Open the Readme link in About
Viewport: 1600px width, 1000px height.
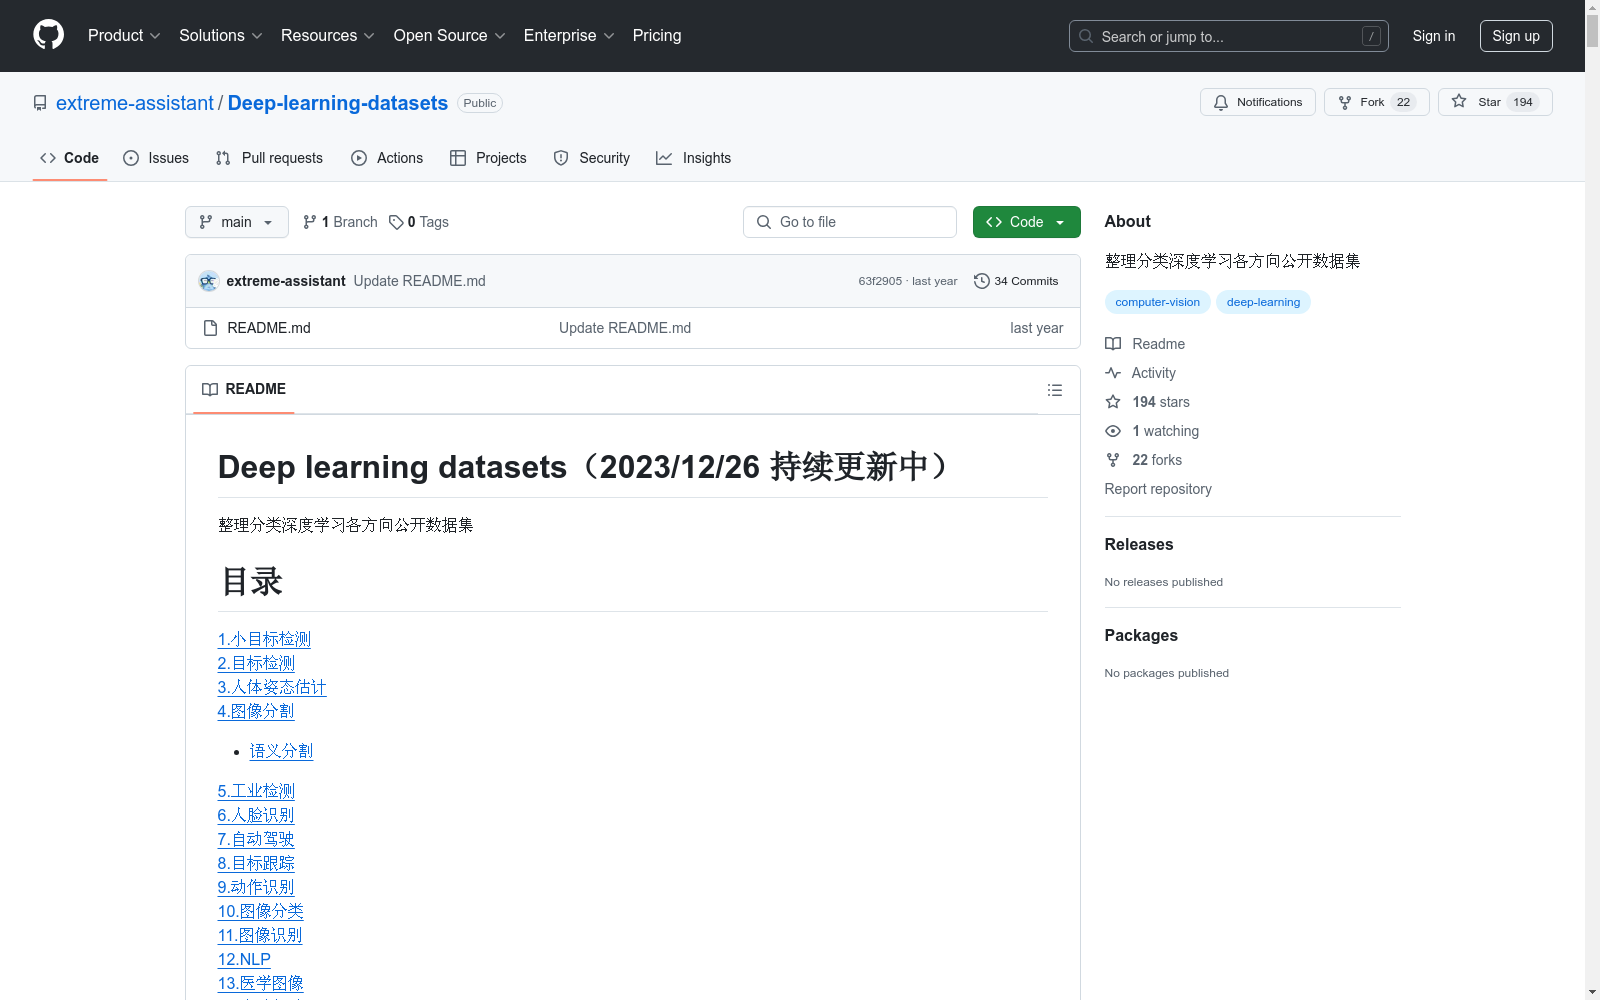point(1145,344)
